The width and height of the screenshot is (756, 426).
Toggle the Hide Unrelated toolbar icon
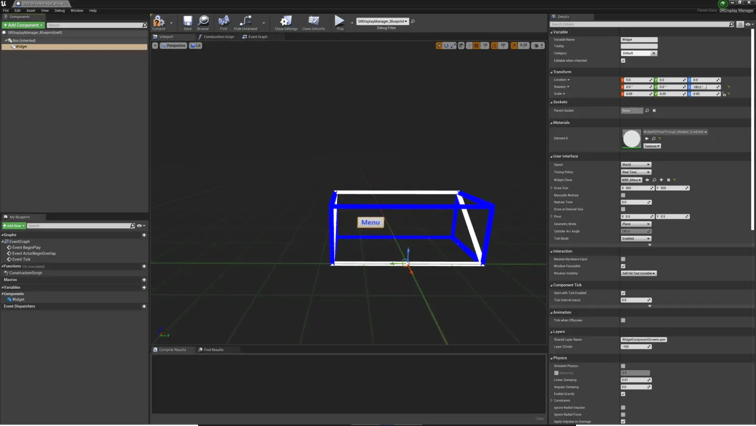245,21
